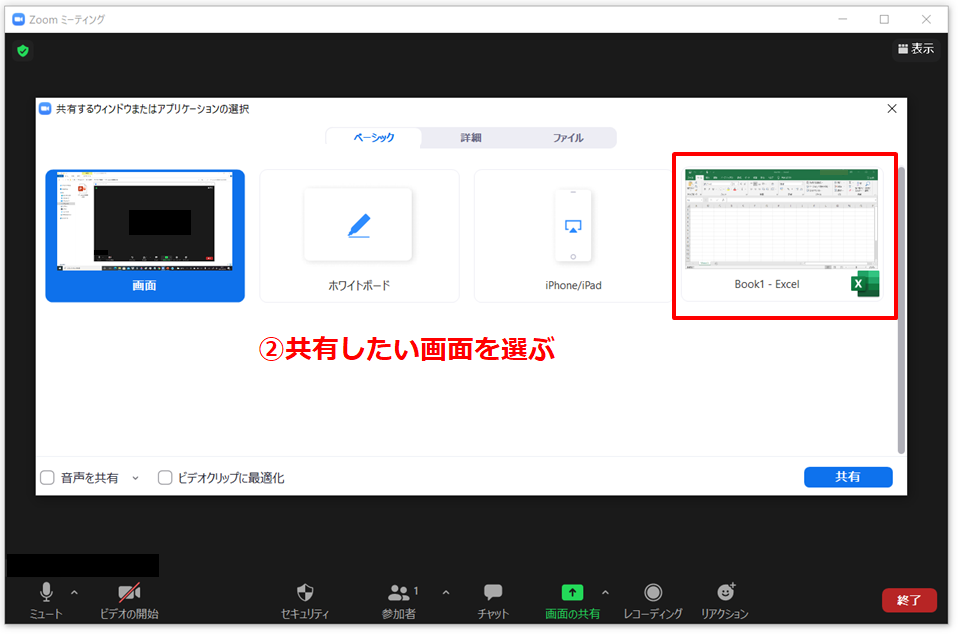Enable the 音声を共有 checkbox
960x636 pixels.
[47, 477]
